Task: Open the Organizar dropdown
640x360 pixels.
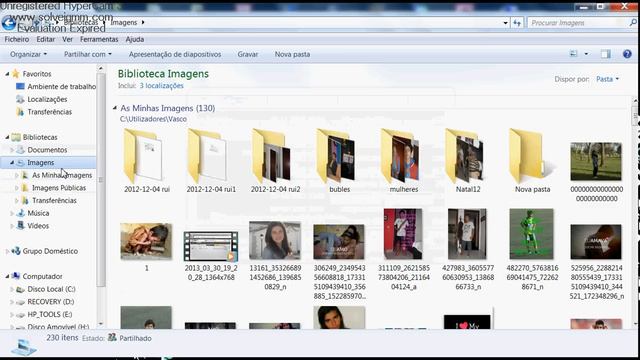Action: point(28,54)
